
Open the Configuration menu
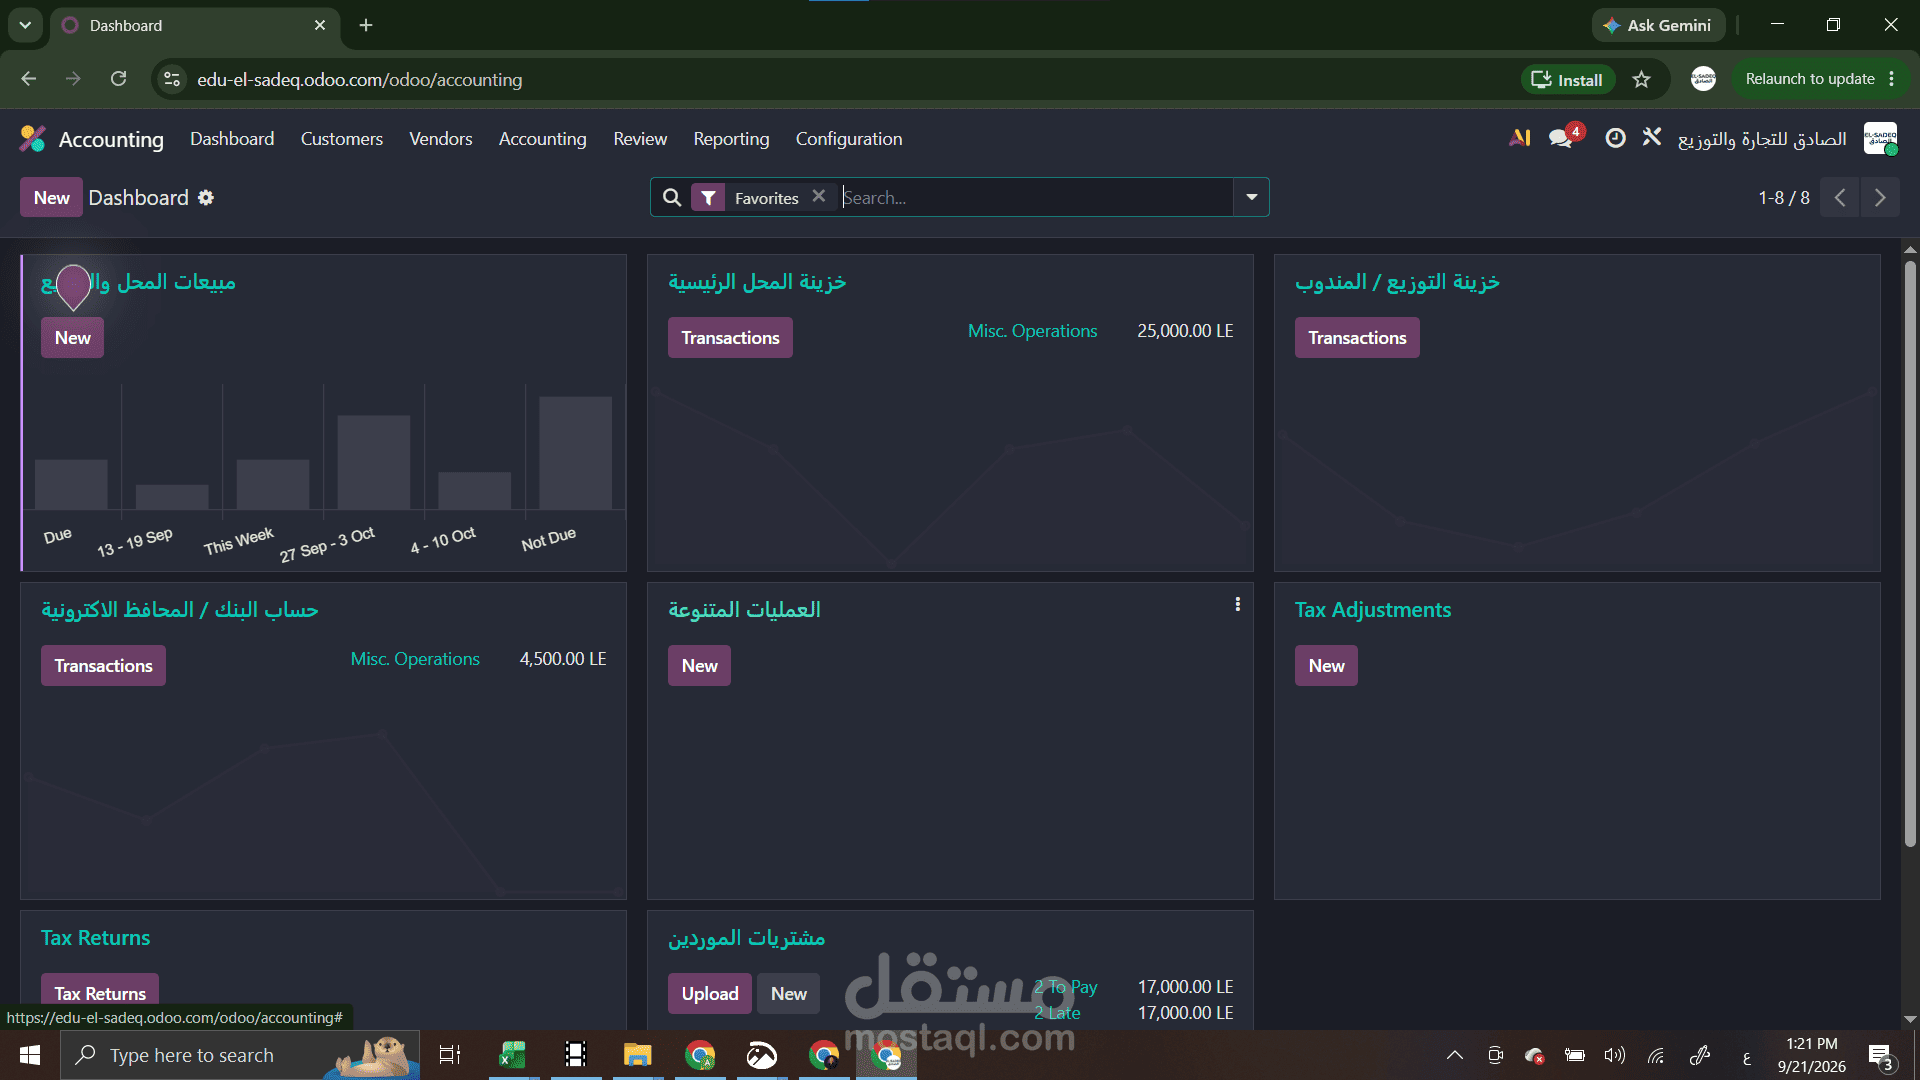[848, 139]
